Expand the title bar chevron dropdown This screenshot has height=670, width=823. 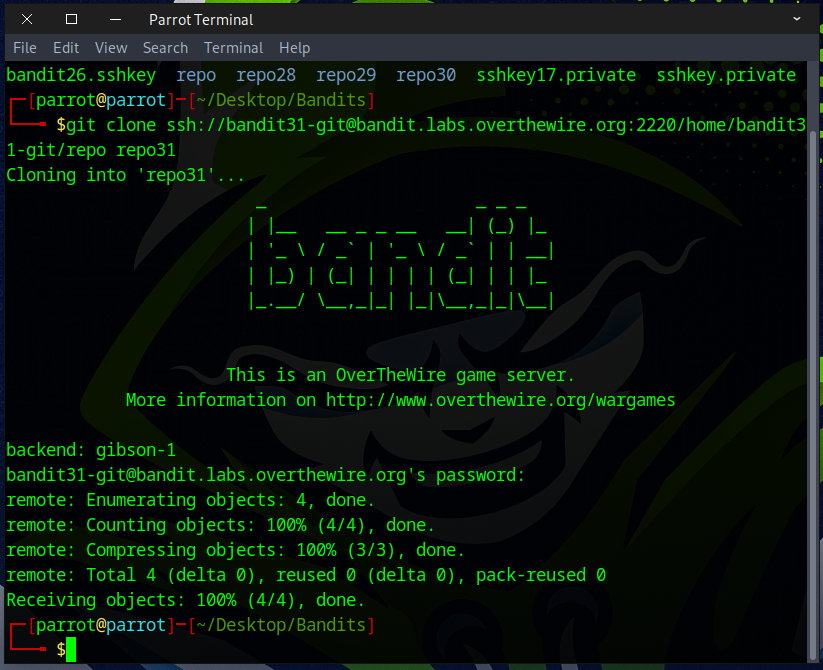click(797, 19)
